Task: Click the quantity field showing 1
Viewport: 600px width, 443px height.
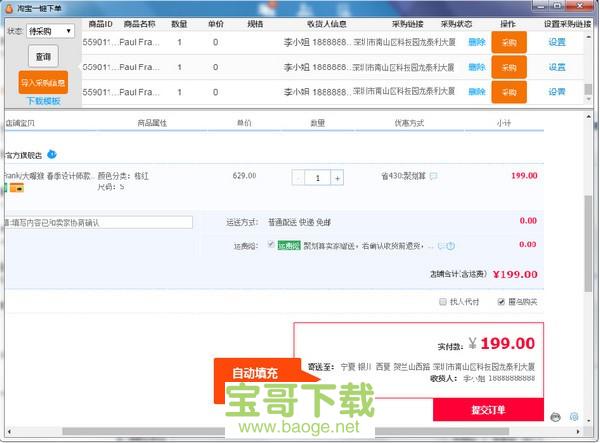Action: point(318,178)
